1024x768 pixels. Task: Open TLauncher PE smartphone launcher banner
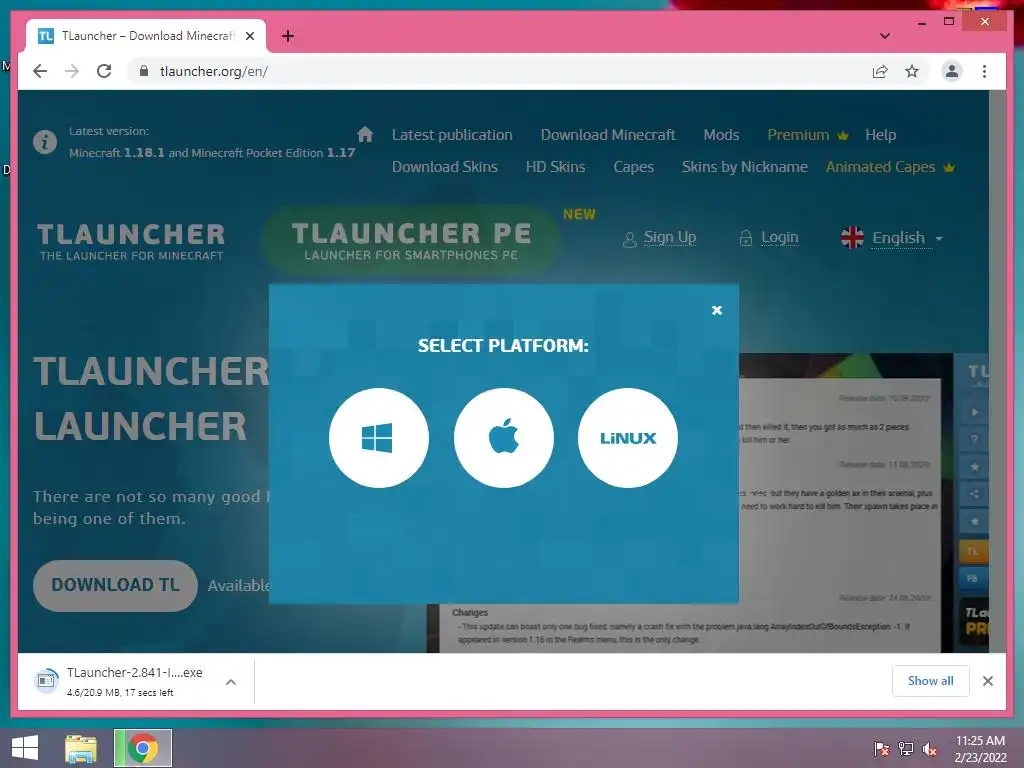[x=411, y=240]
